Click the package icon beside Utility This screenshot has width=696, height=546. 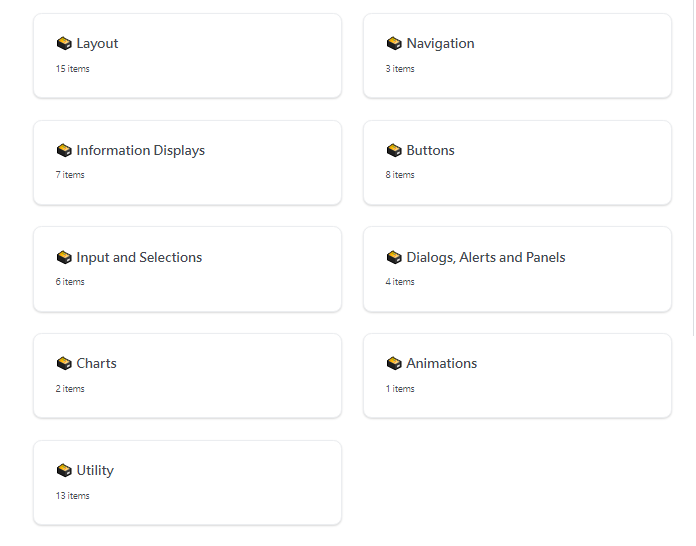64,471
